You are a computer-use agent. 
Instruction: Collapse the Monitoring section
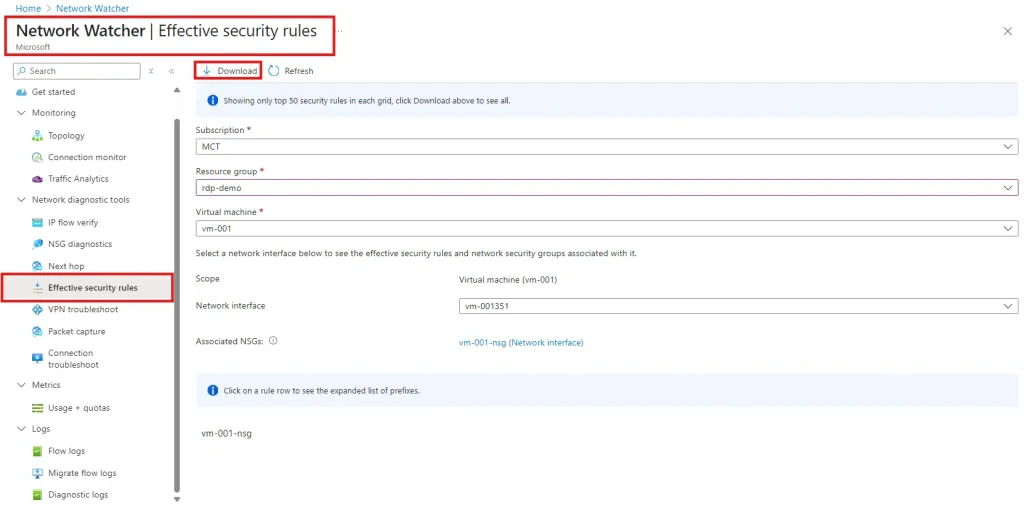point(22,113)
